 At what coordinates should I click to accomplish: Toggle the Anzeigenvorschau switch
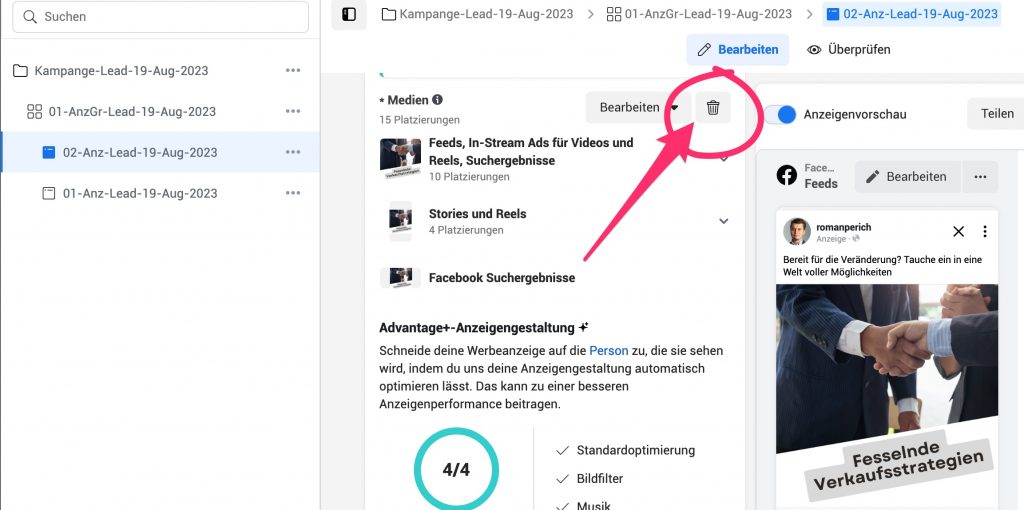click(x=781, y=114)
